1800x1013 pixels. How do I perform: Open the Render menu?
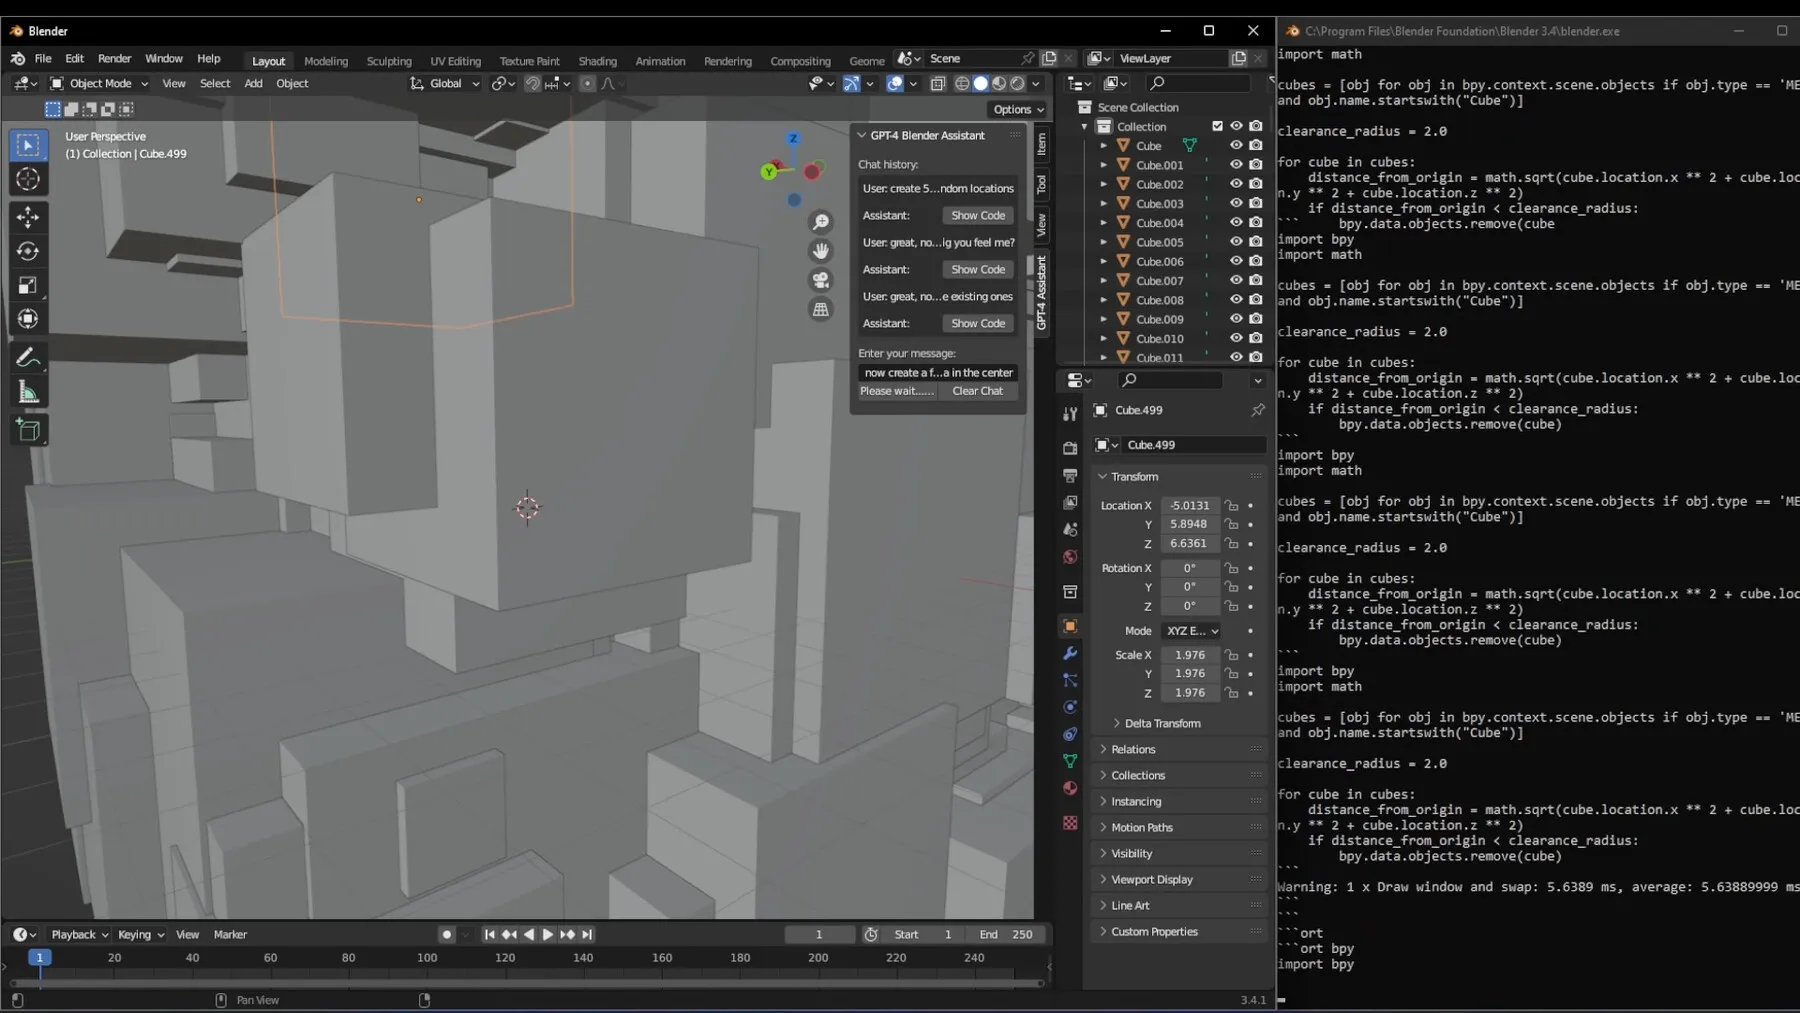[114, 59]
